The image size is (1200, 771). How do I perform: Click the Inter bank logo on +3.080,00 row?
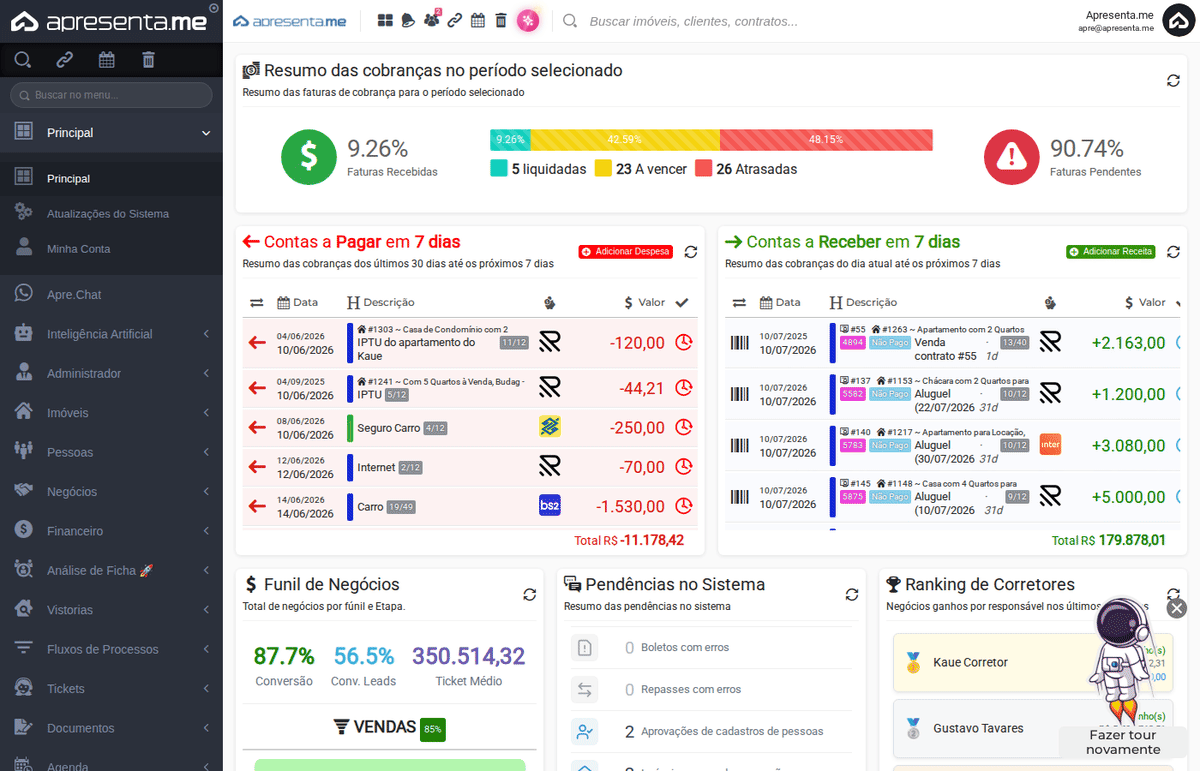pos(1050,445)
